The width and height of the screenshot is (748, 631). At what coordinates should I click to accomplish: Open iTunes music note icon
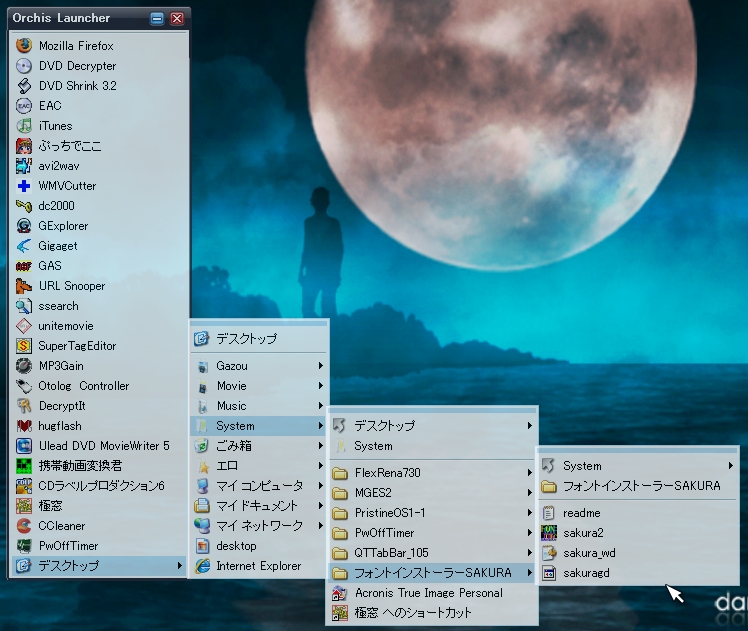coord(24,126)
